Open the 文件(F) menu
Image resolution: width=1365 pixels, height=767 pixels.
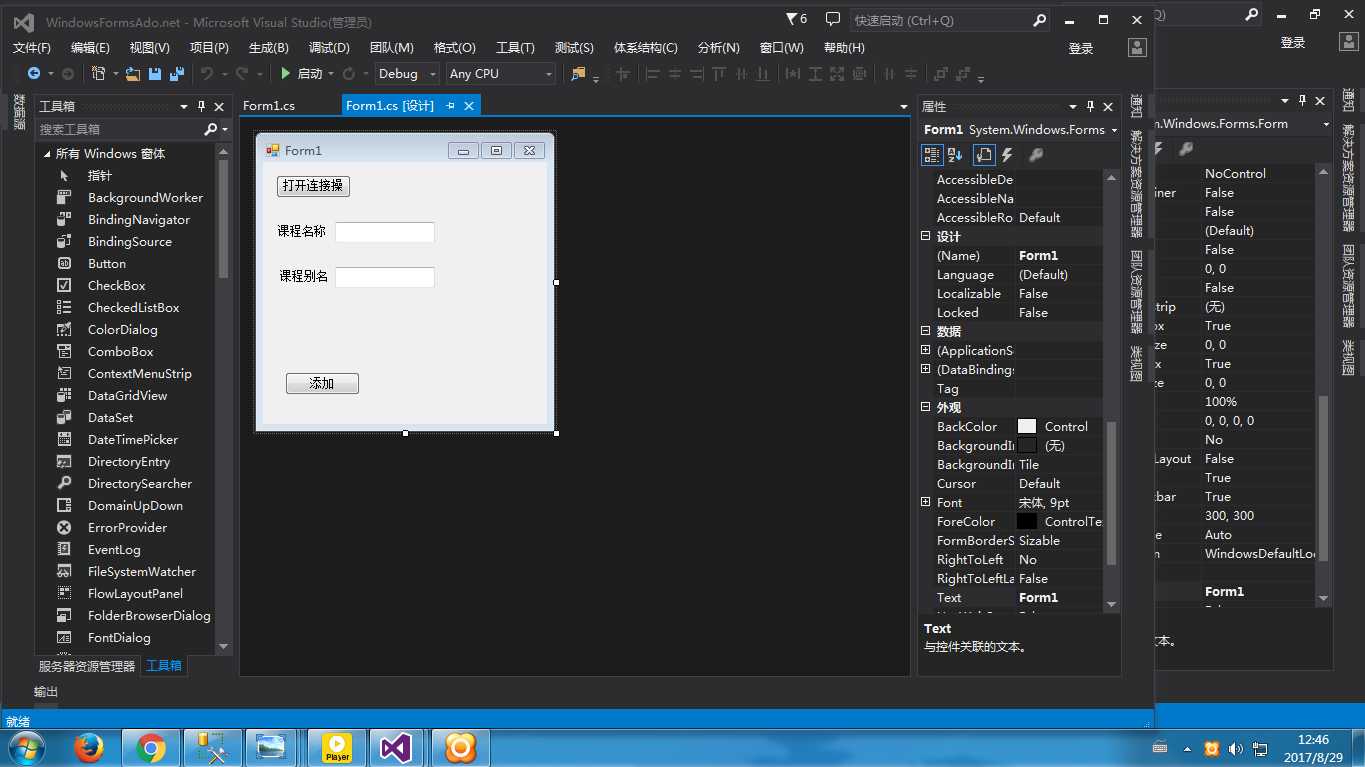point(32,48)
